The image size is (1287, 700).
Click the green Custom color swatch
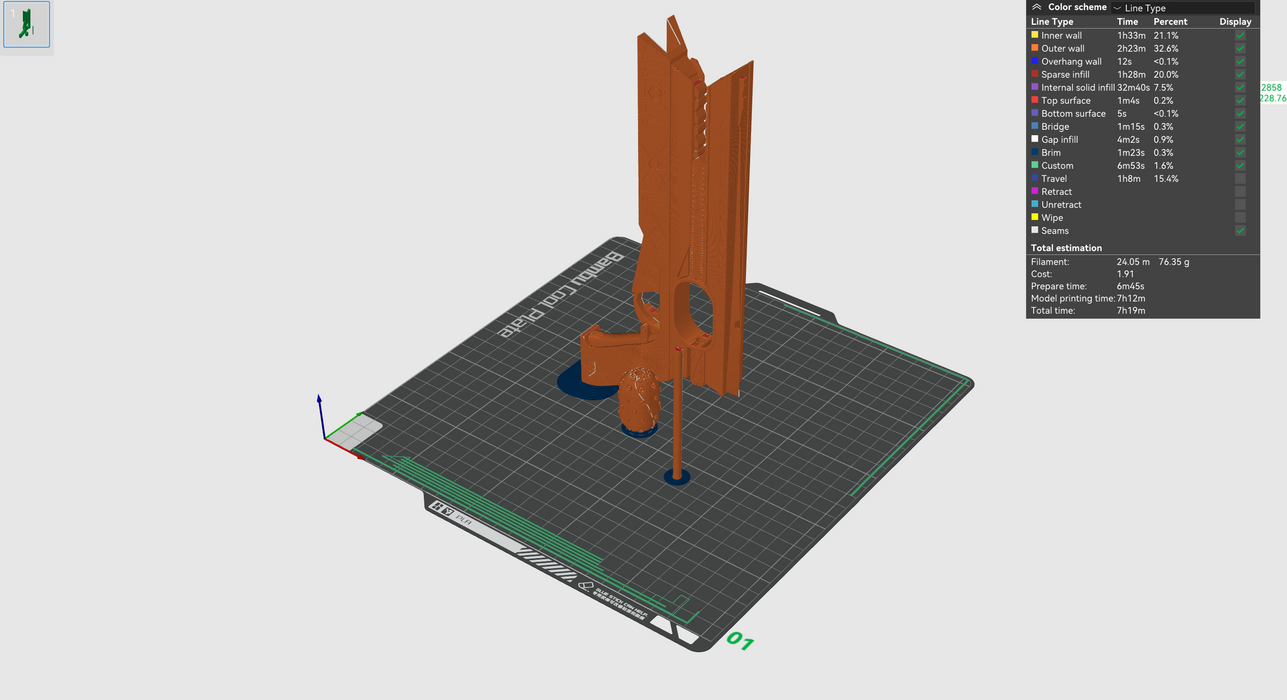1035,166
